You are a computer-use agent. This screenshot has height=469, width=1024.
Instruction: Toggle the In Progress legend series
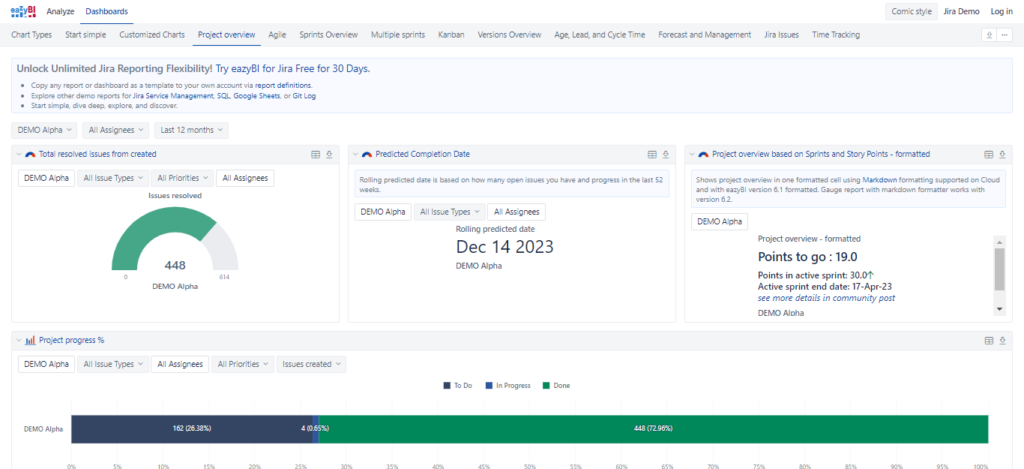tap(507, 385)
